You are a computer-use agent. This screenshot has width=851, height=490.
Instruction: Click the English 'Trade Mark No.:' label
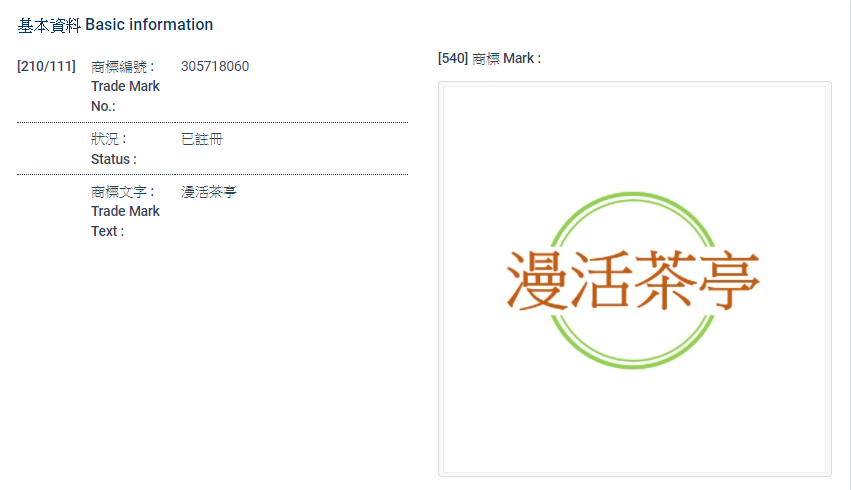[x=124, y=96]
